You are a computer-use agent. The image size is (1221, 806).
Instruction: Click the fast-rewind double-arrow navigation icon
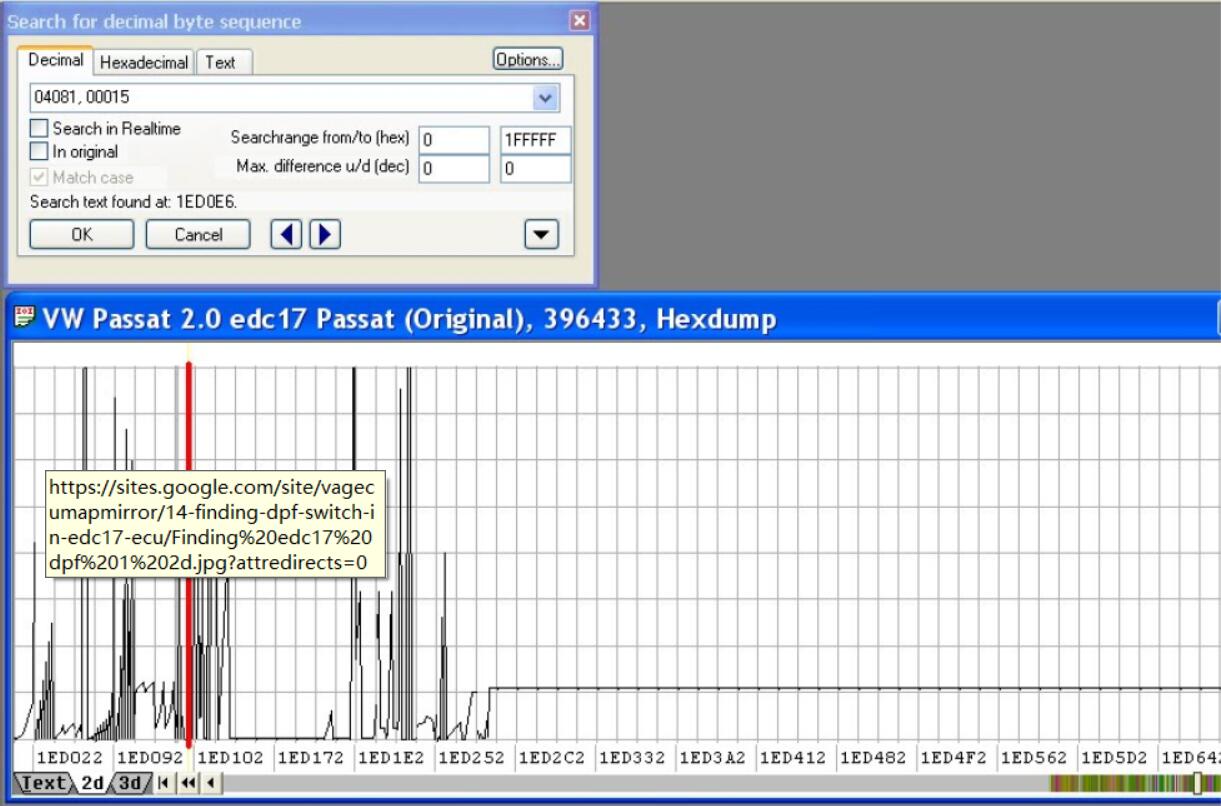coord(186,784)
